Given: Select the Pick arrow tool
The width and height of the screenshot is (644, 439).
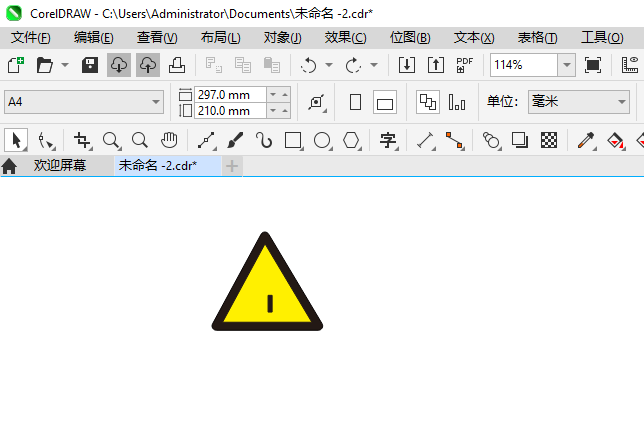Looking at the screenshot, I should point(16,140).
